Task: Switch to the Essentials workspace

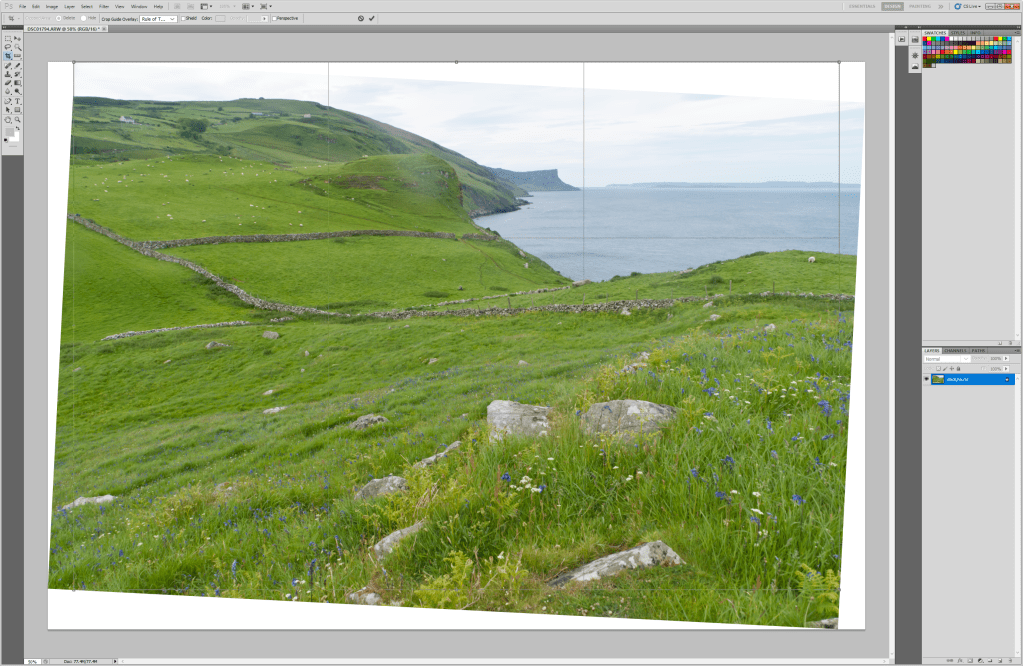Action: click(x=862, y=6)
